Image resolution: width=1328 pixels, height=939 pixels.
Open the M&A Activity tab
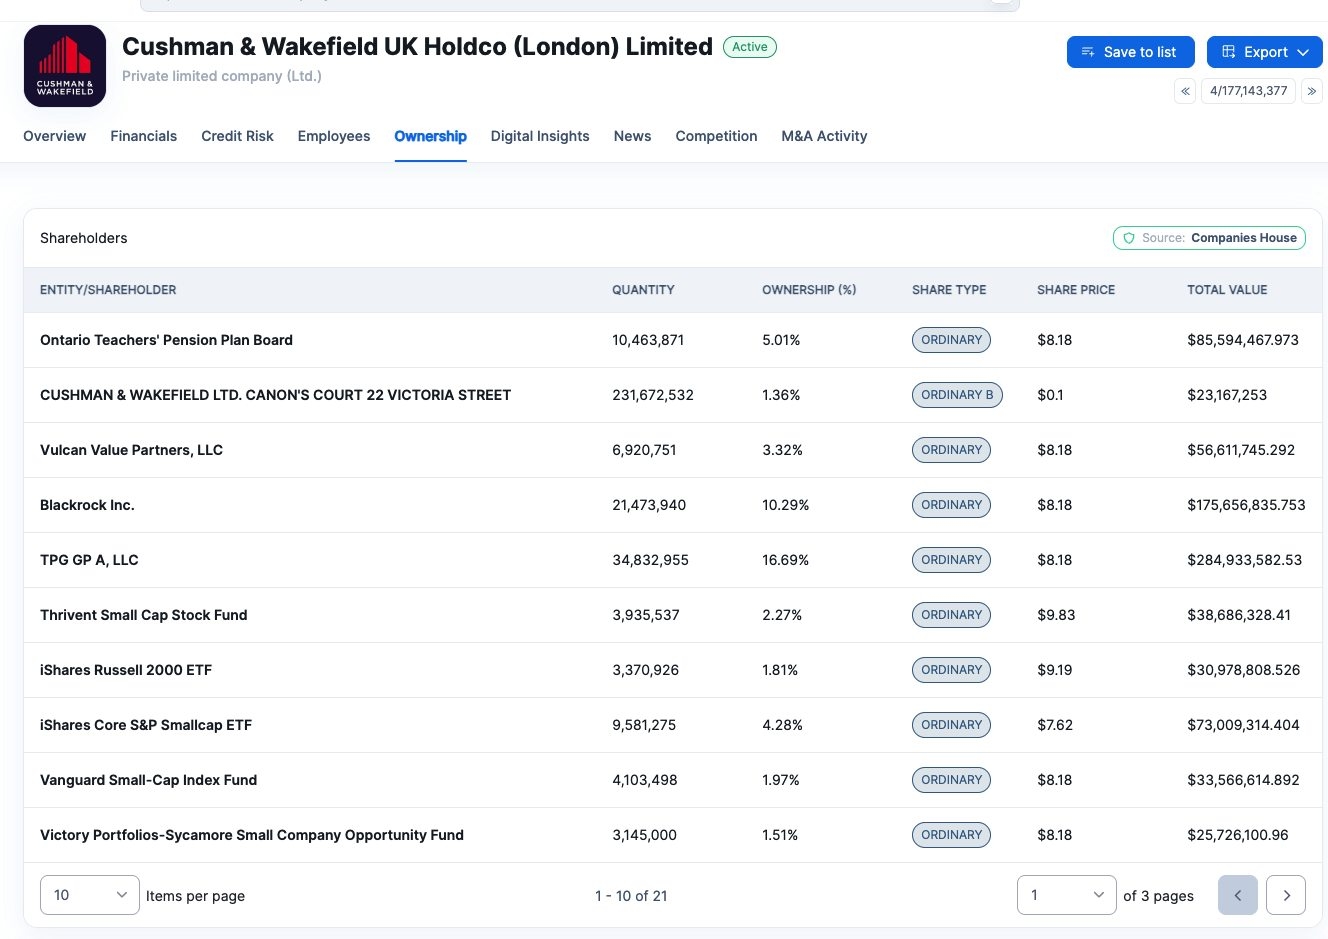pyautogui.click(x=824, y=136)
